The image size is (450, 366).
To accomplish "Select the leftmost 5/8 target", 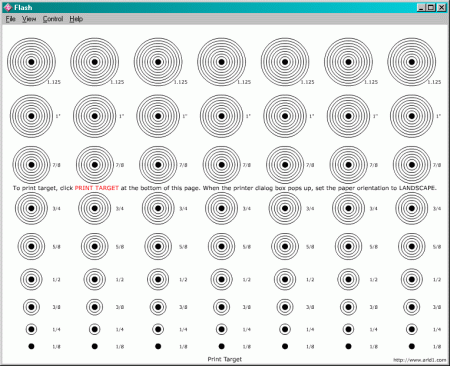I will click(x=31, y=247).
